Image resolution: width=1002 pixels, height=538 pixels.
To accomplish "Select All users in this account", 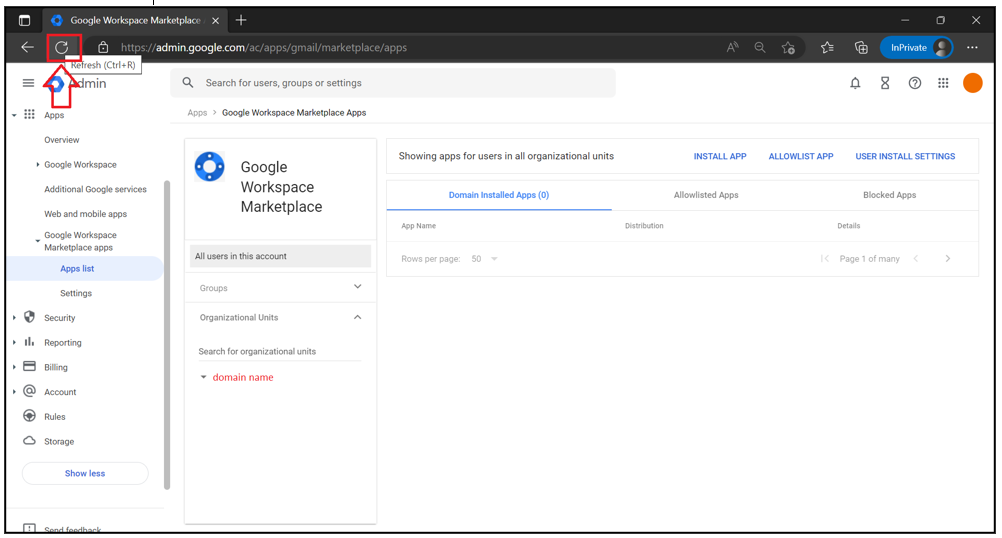I will [281, 256].
